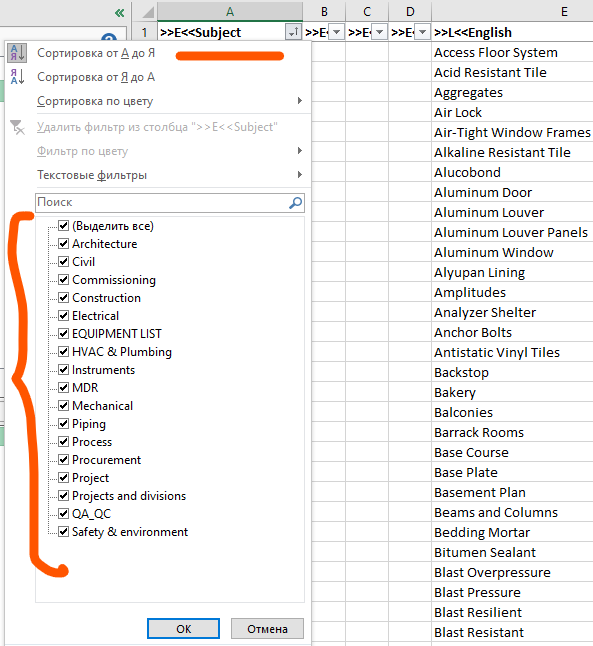Select row 1 header number
This screenshot has height=646, width=593.
pyautogui.click(x=144, y=32)
